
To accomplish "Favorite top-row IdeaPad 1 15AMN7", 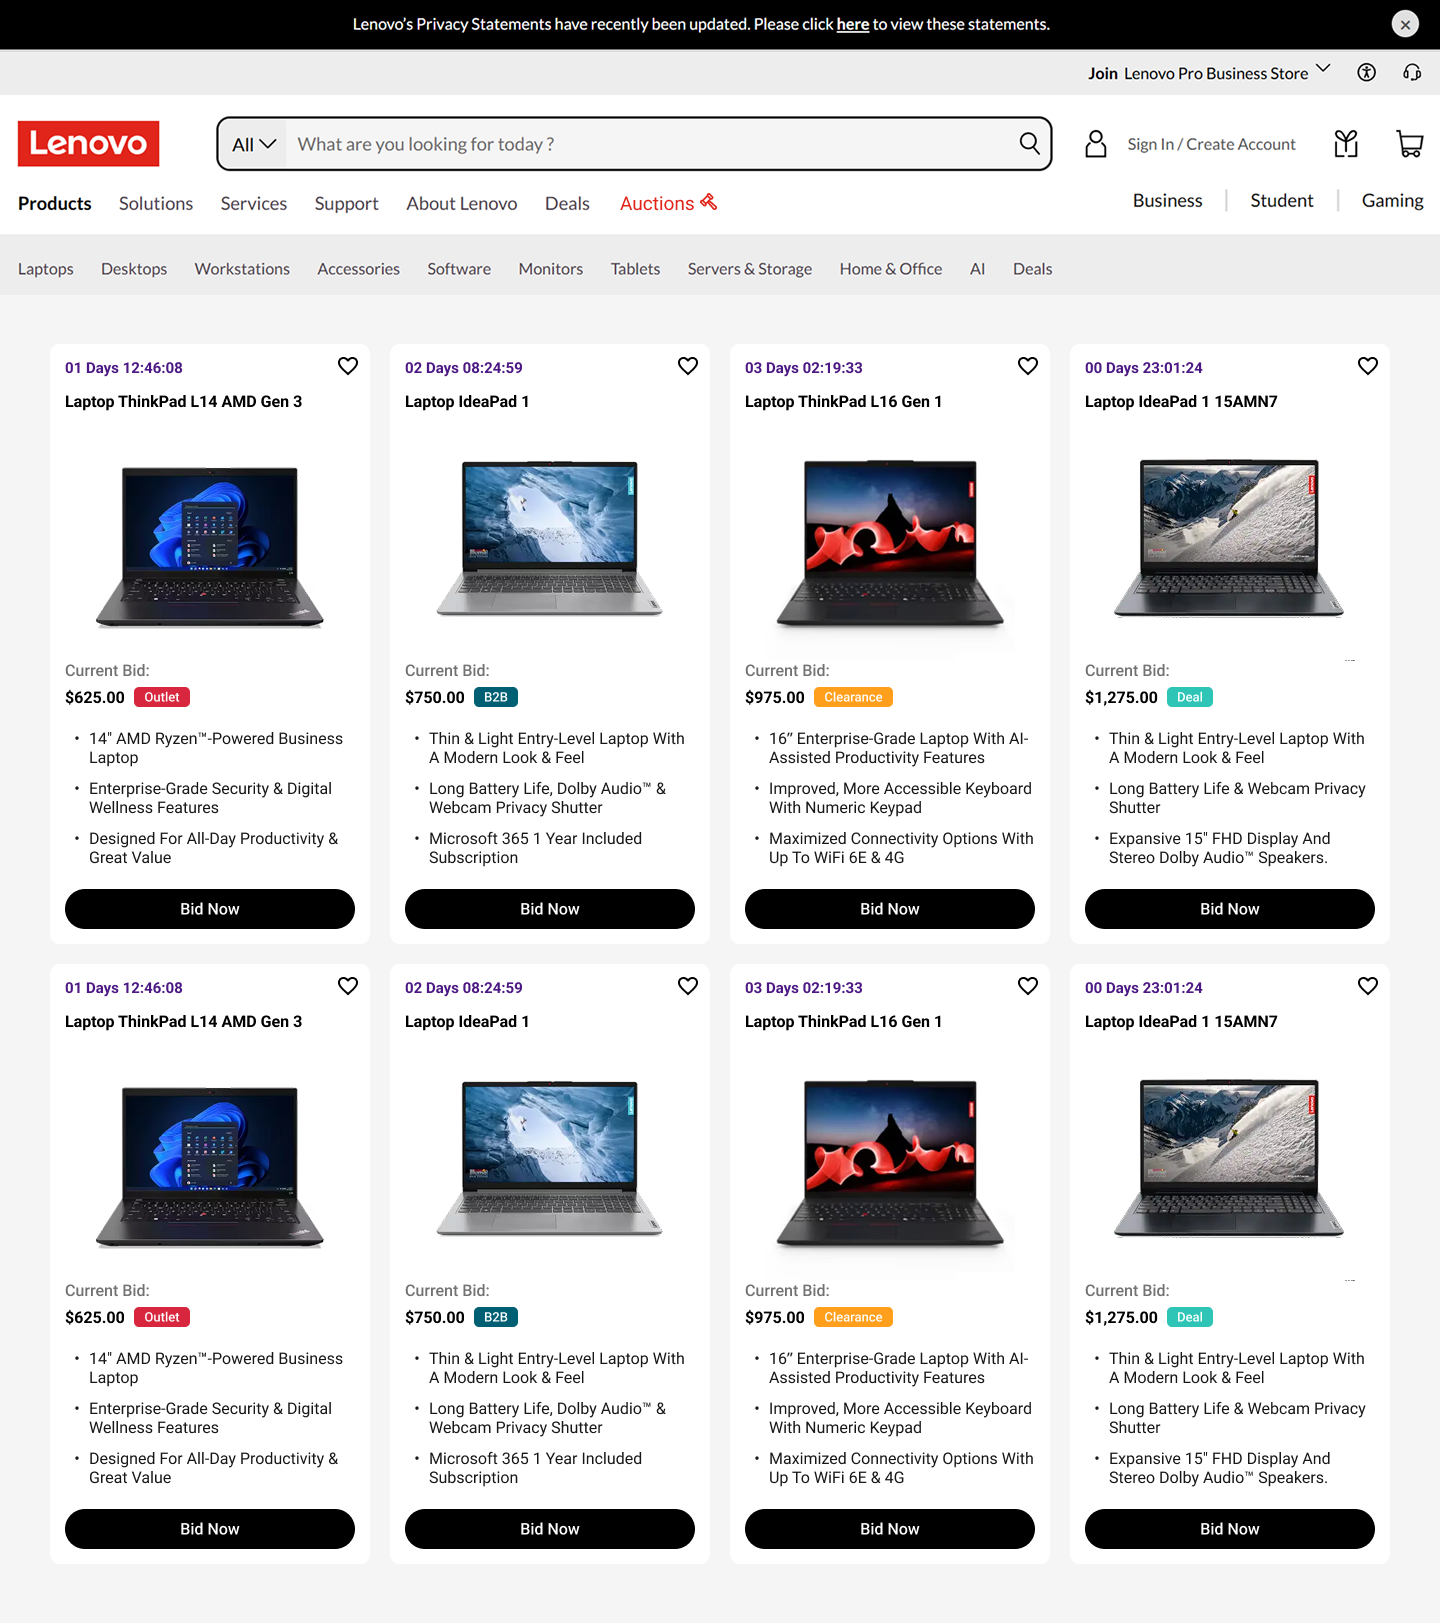I will point(1368,366).
